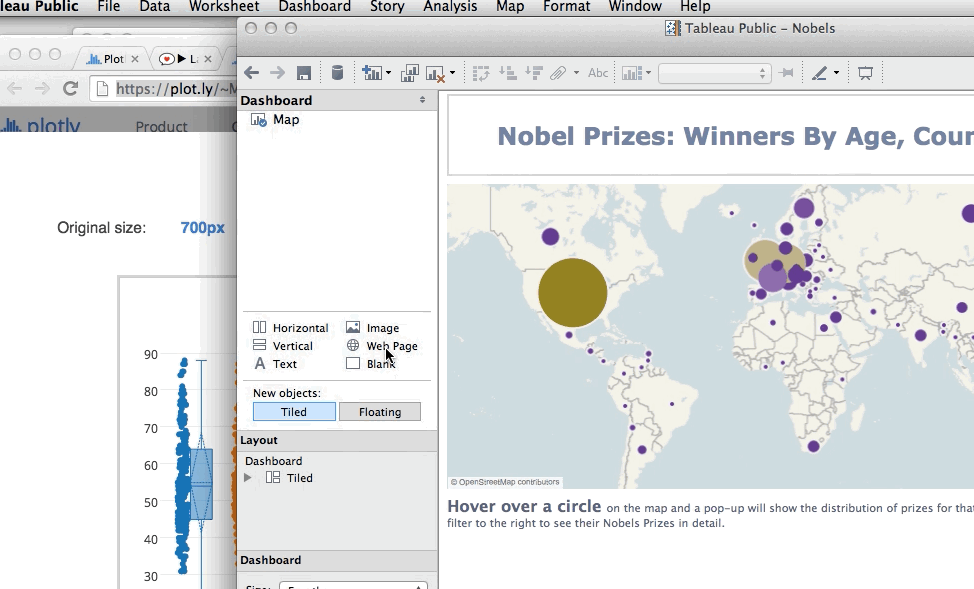The height and width of the screenshot is (589, 974).
Task: Open the clear sheet dropdown arrow
Action: tap(452, 73)
